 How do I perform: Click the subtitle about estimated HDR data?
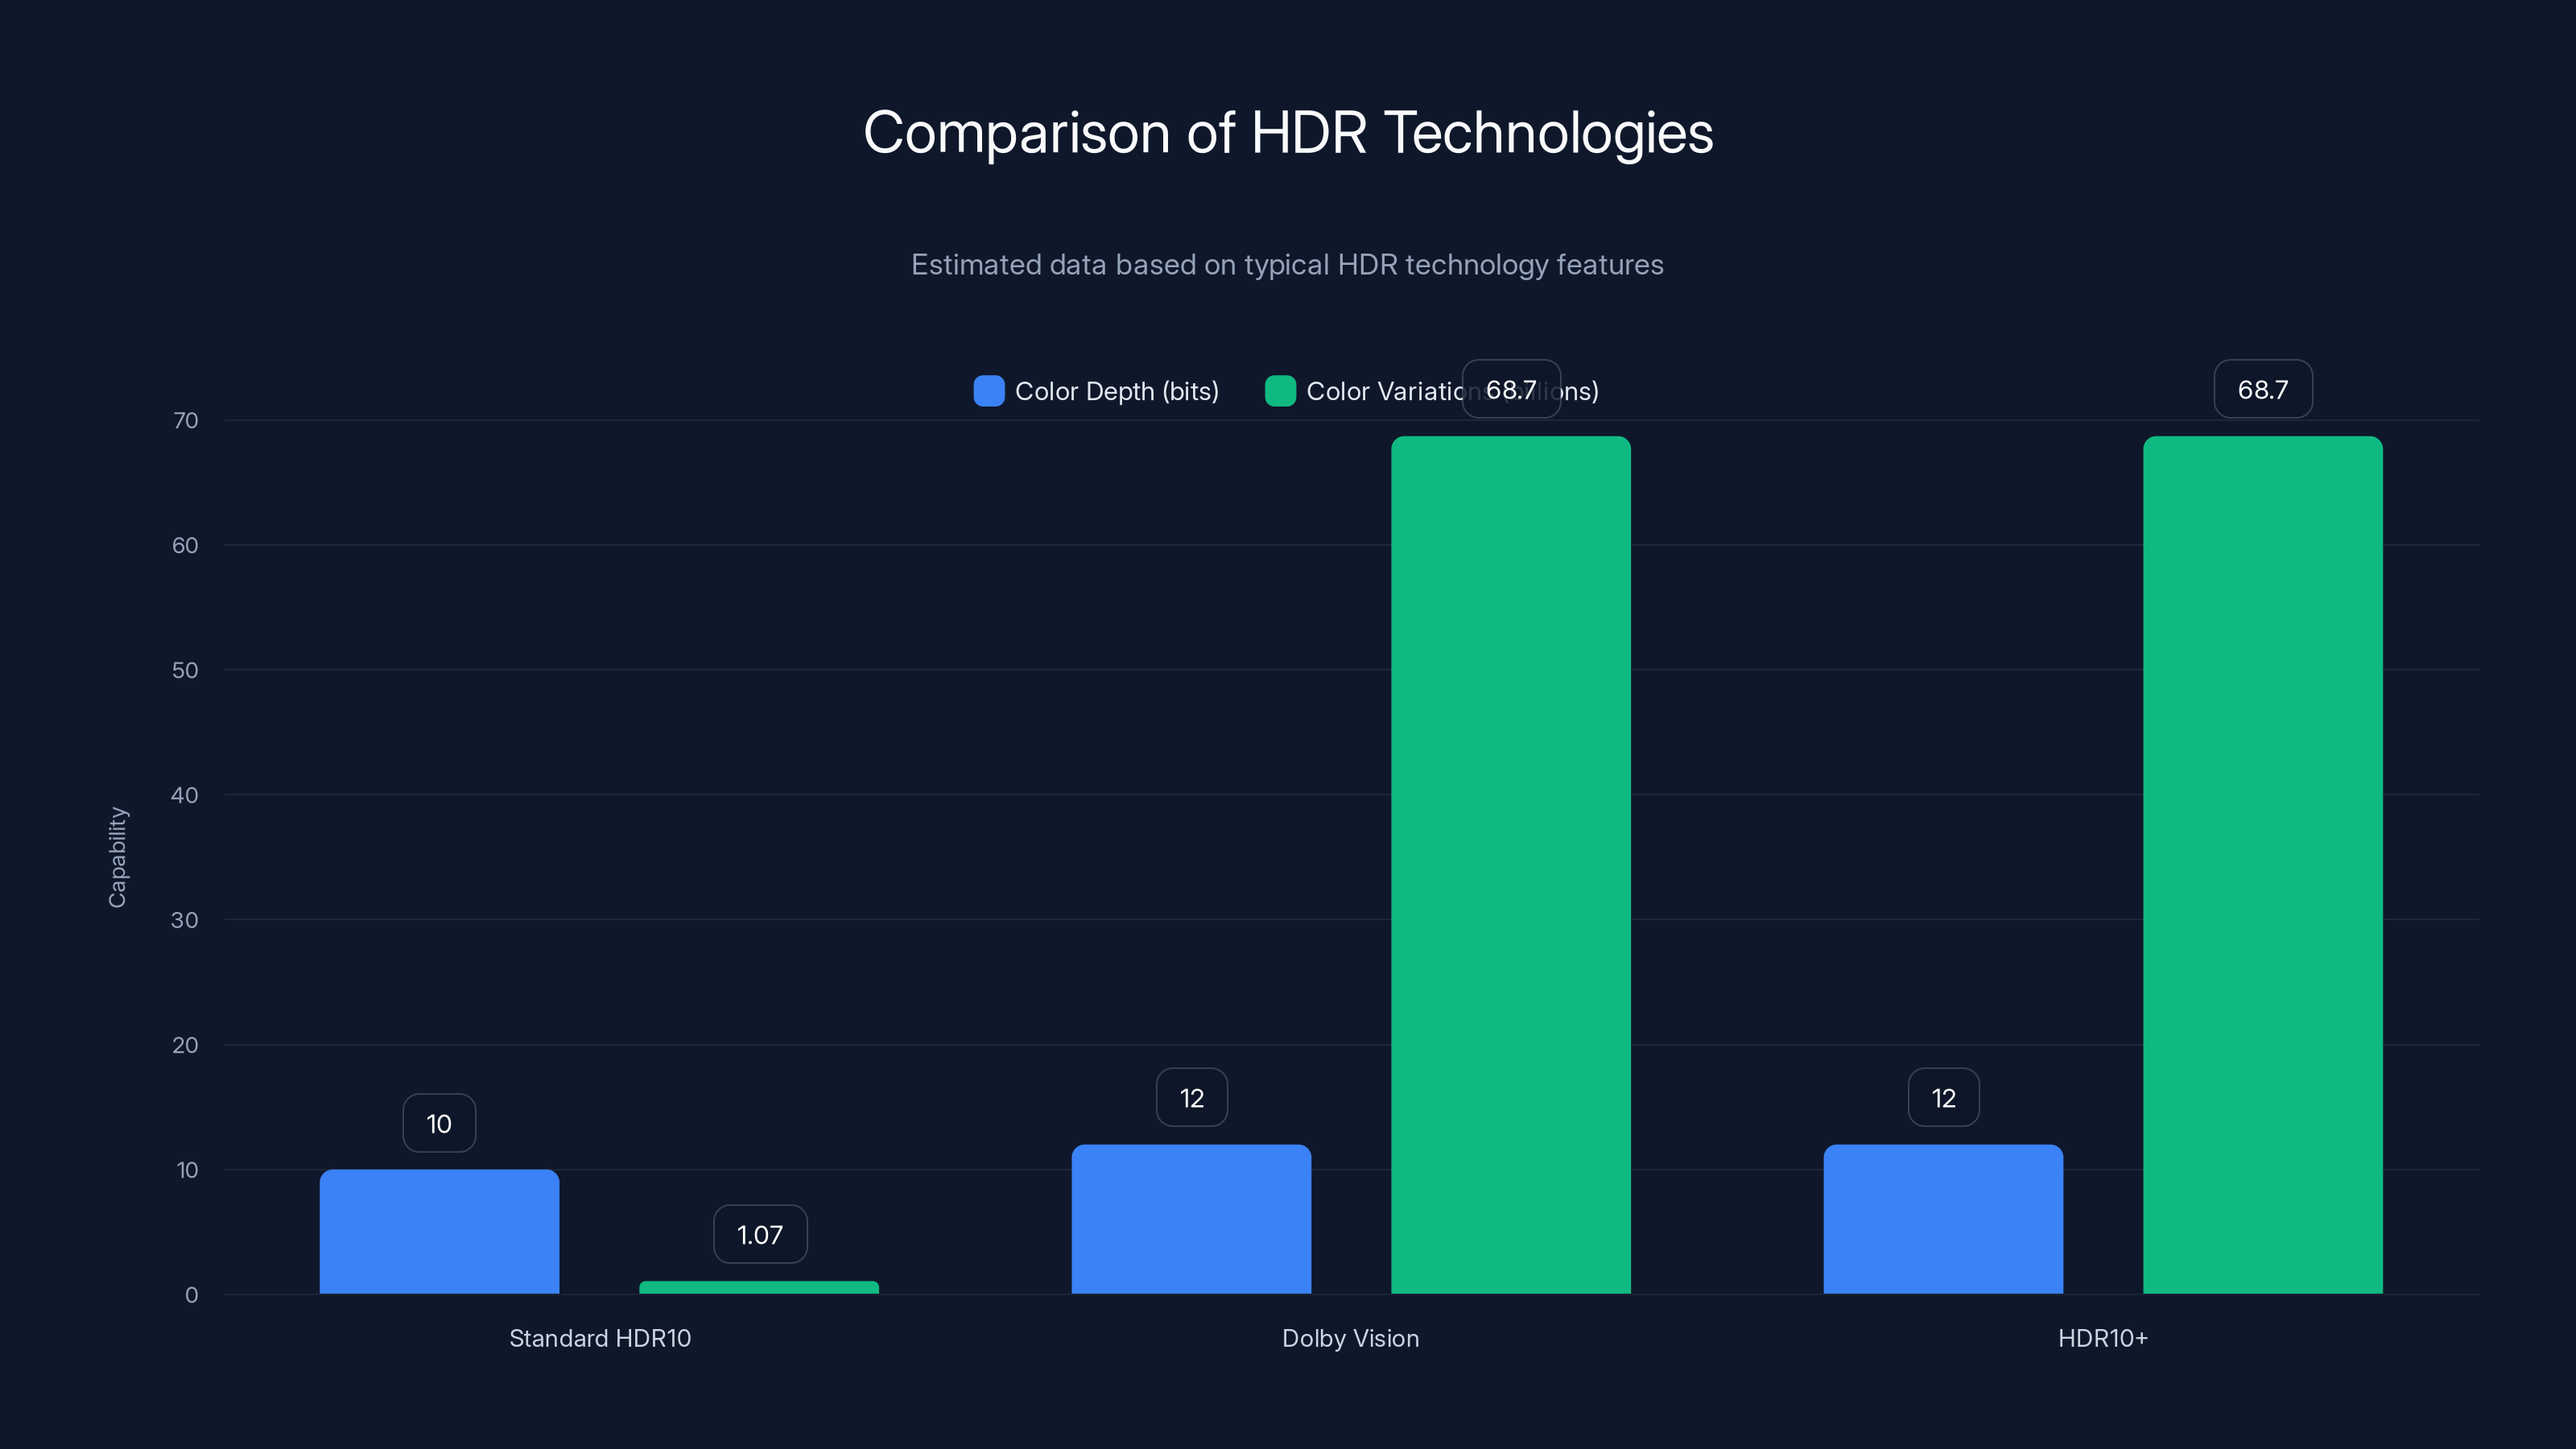(1288, 264)
